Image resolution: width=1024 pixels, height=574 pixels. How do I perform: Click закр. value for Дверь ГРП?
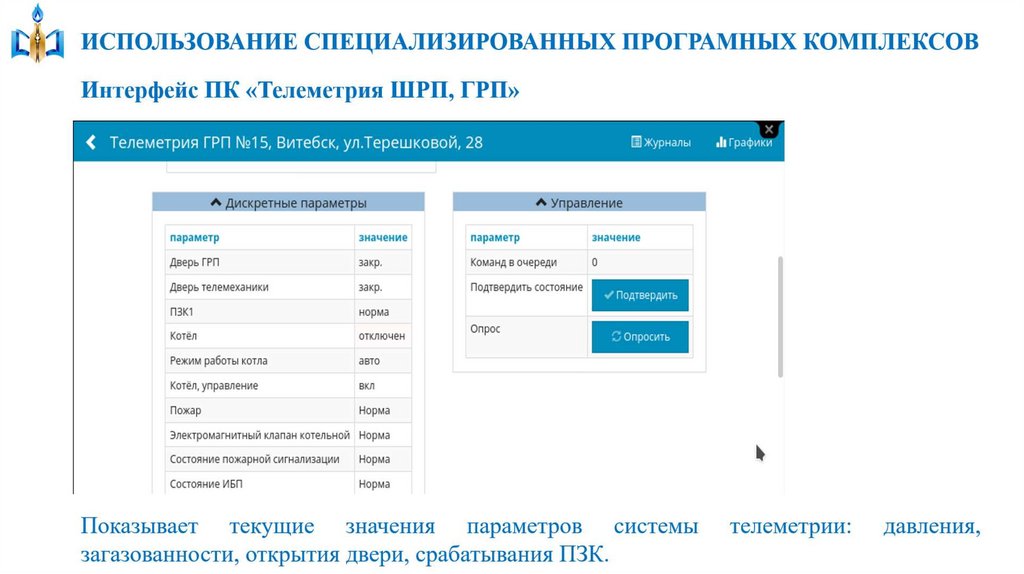tap(370, 263)
